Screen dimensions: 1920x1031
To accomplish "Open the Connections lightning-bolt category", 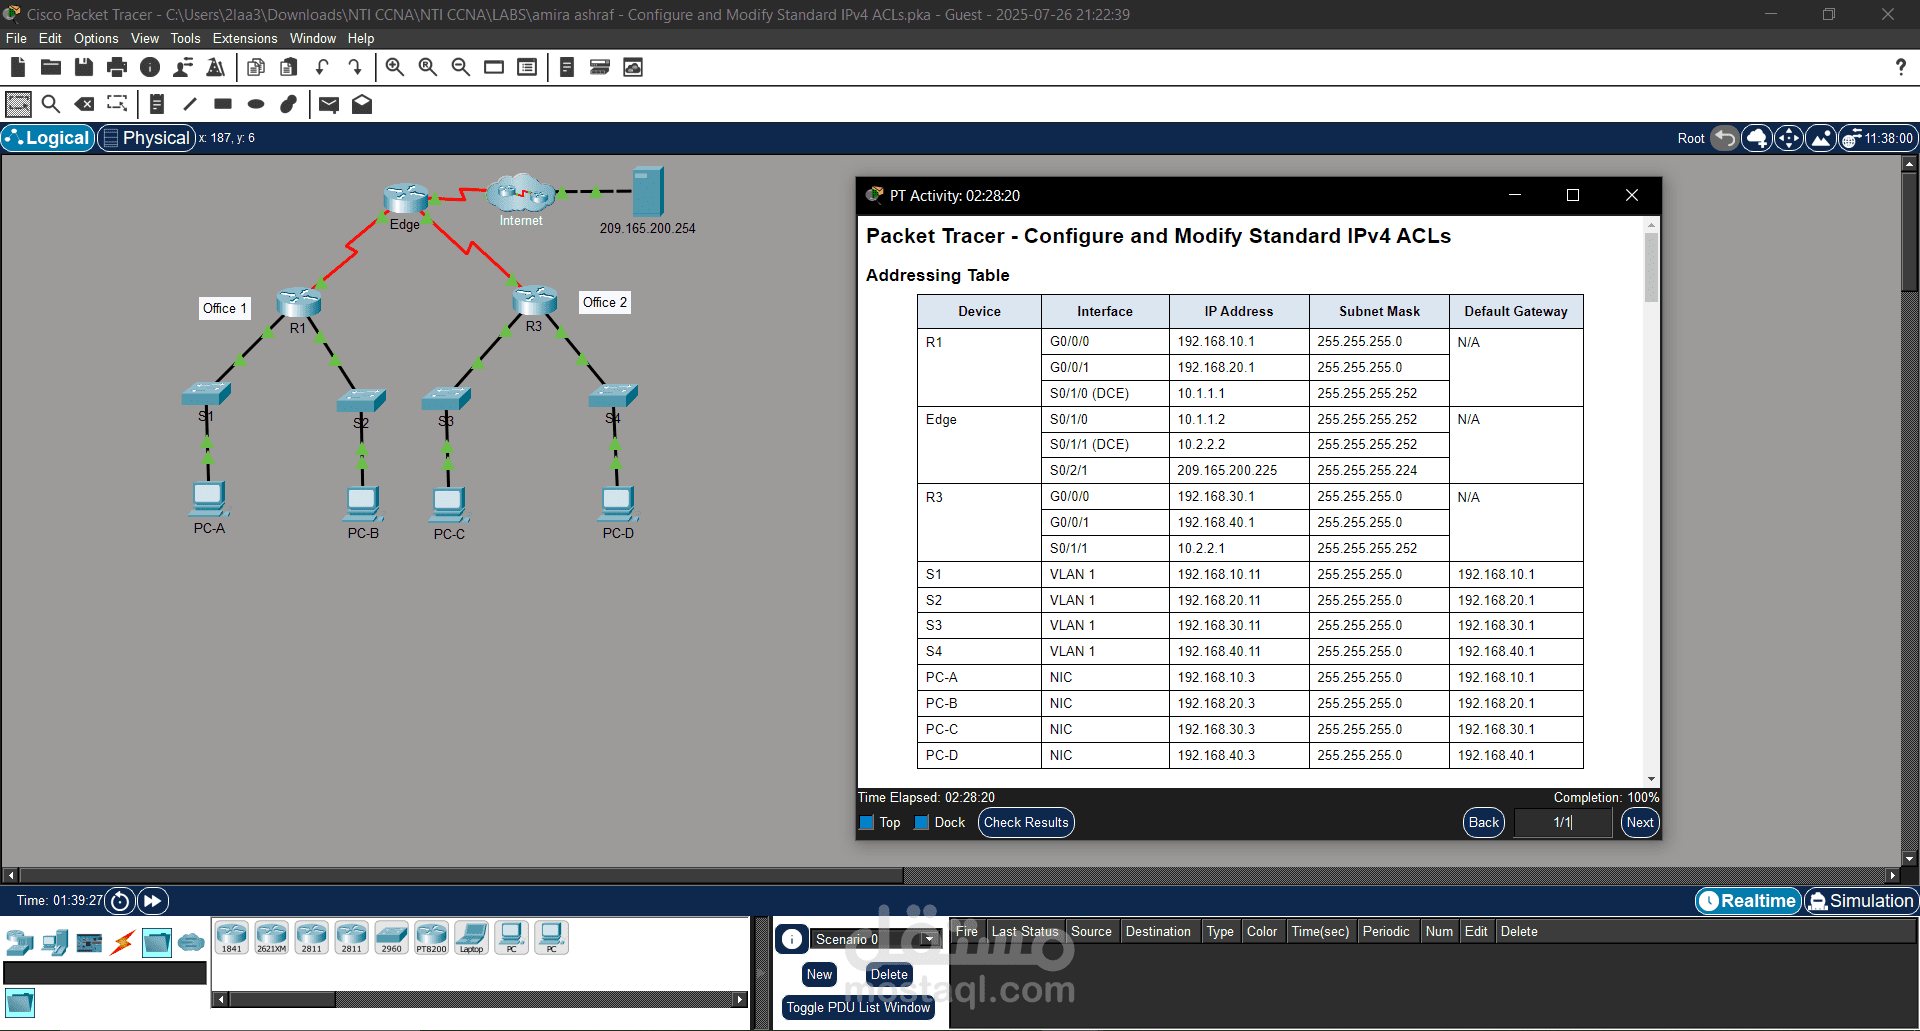I will [x=122, y=942].
